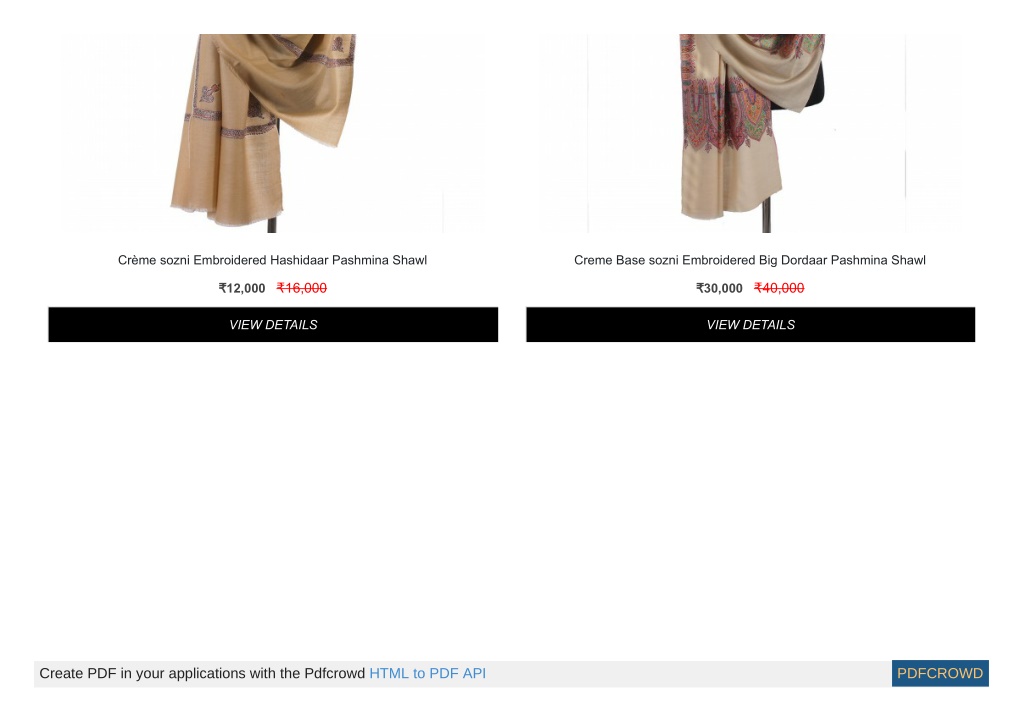1023x724 pixels.
Task: Select the Hashidaar shawl product image
Action: [273, 133]
